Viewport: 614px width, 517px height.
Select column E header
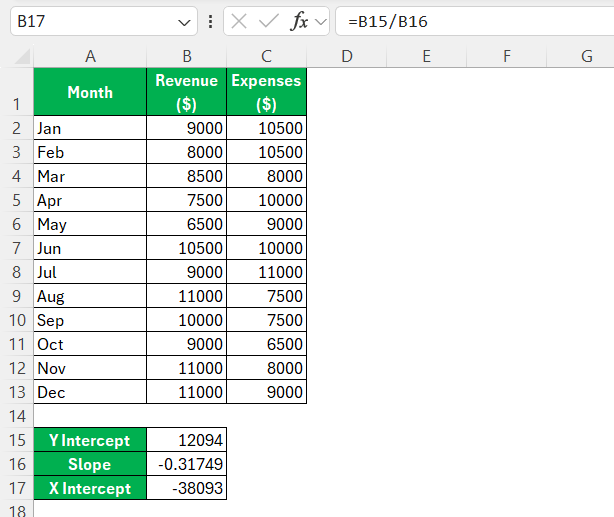[x=426, y=56]
